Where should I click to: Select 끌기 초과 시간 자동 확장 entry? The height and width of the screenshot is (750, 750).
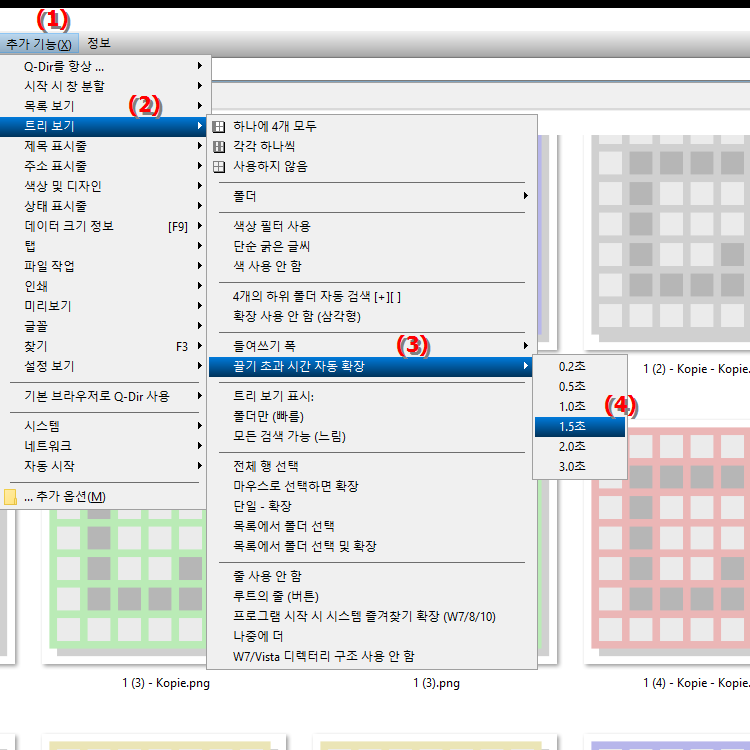click(x=371, y=366)
